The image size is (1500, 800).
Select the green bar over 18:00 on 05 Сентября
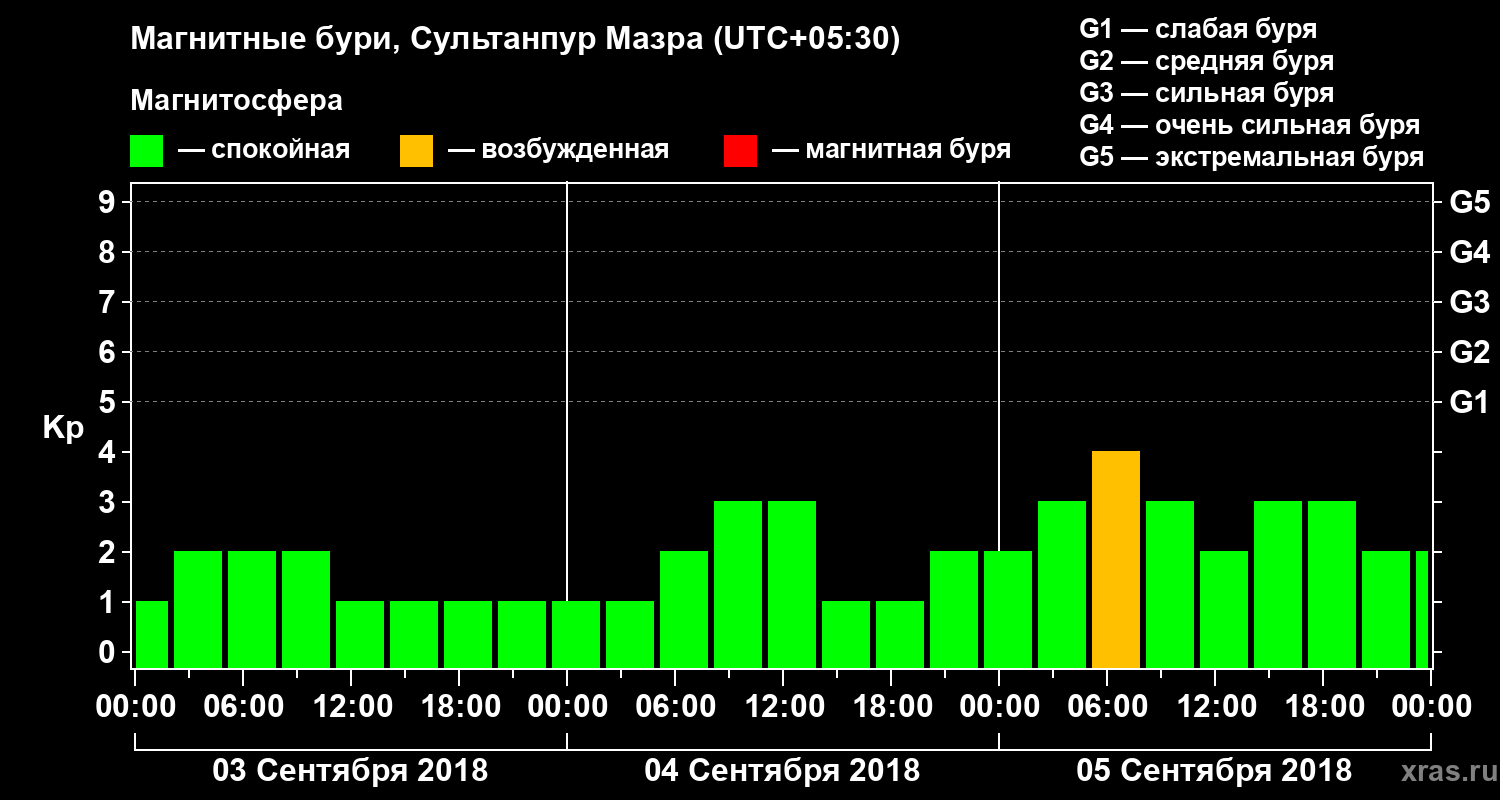point(1332,585)
